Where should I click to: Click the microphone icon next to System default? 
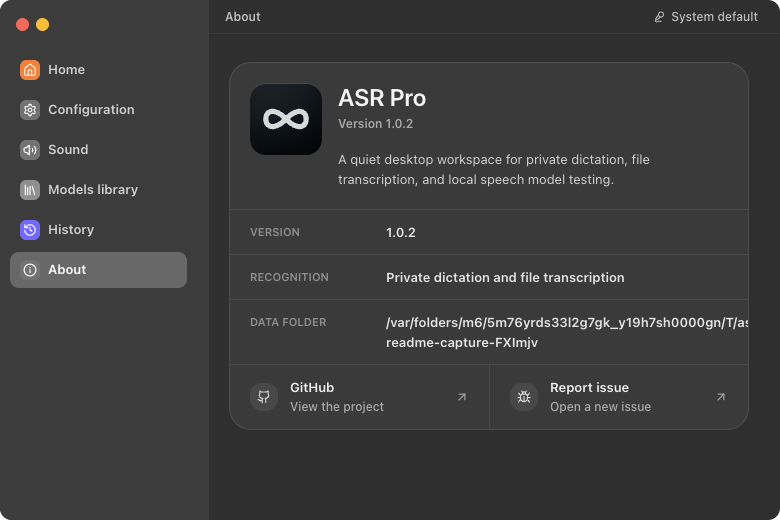click(659, 17)
